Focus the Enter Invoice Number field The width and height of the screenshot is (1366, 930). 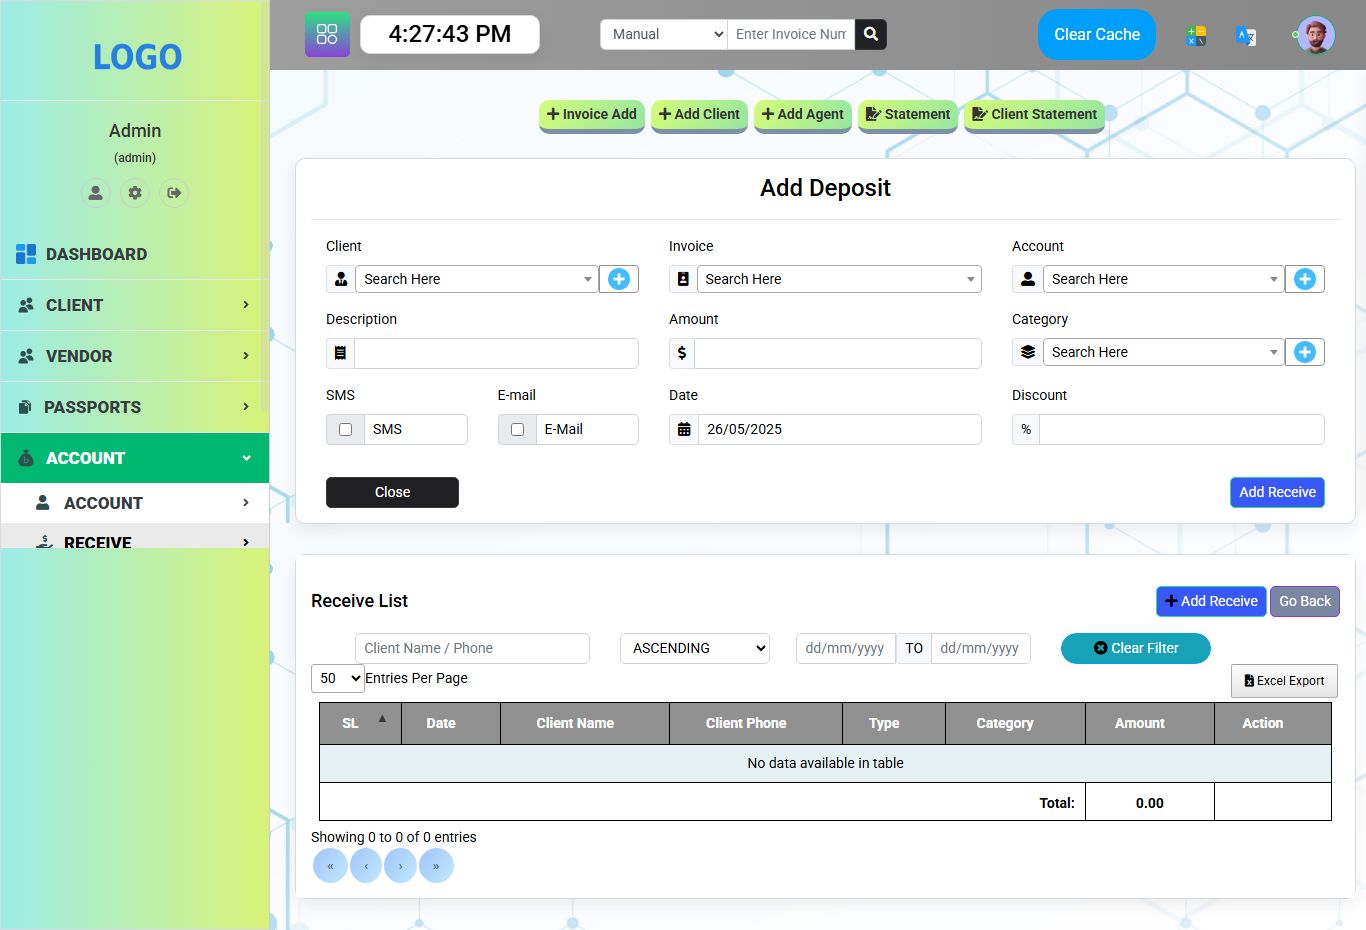pos(791,34)
